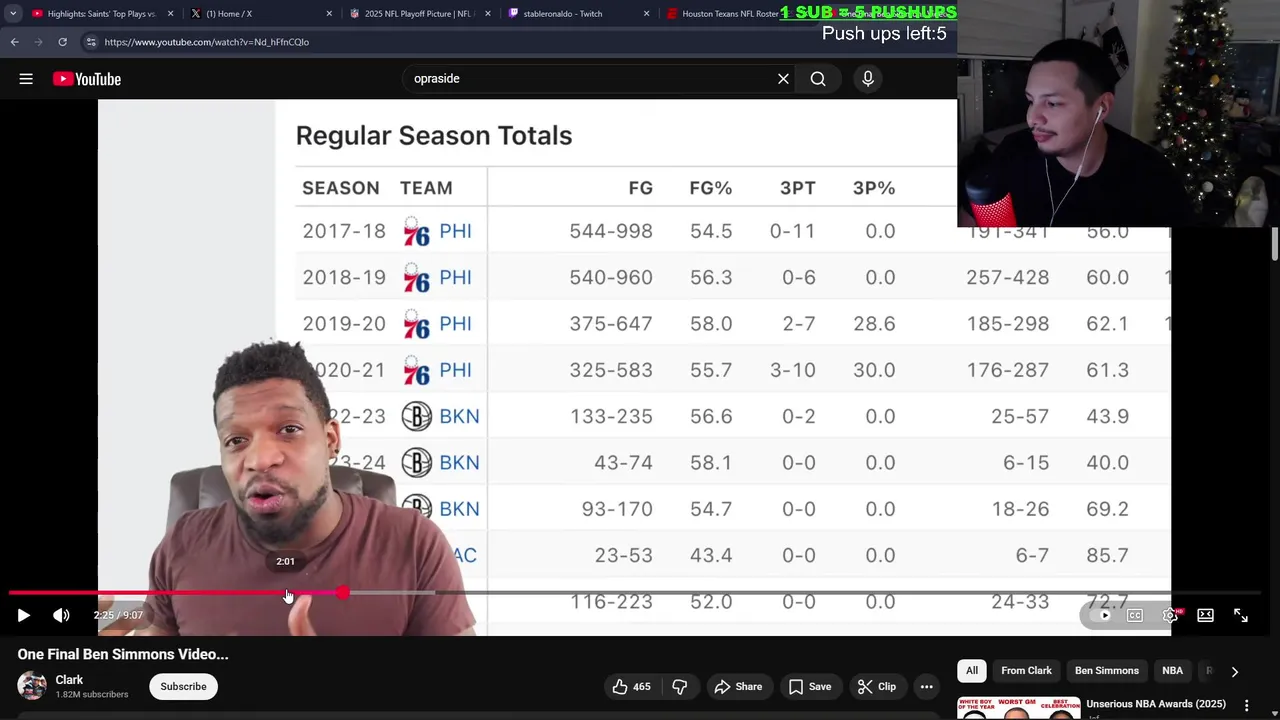Open the Clark channel name link

coord(69,680)
